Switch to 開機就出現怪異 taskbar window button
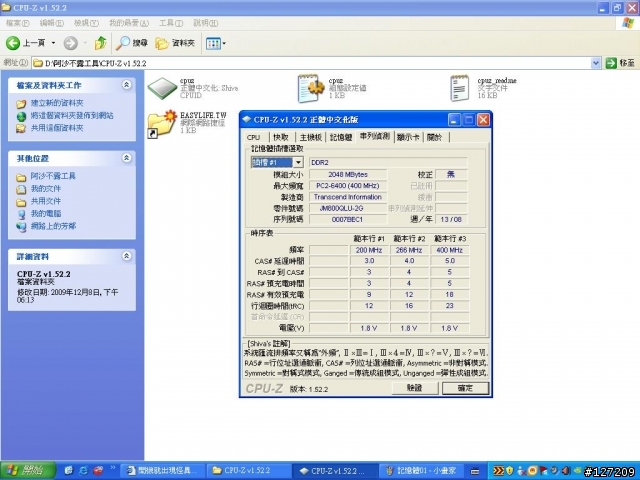640x480 pixels. click(163, 471)
